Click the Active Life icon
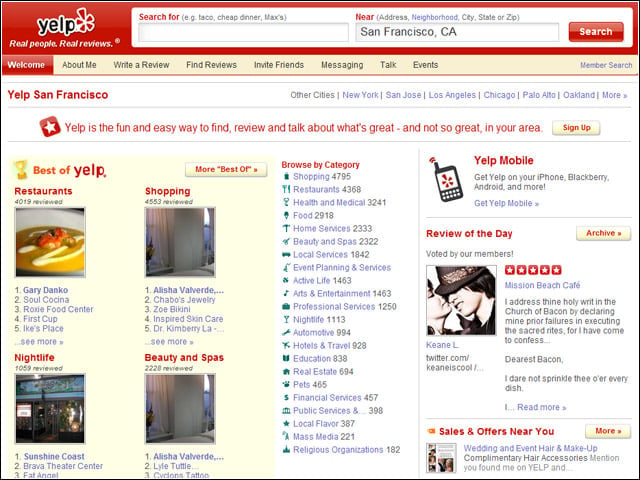640x480 pixels. pos(286,280)
